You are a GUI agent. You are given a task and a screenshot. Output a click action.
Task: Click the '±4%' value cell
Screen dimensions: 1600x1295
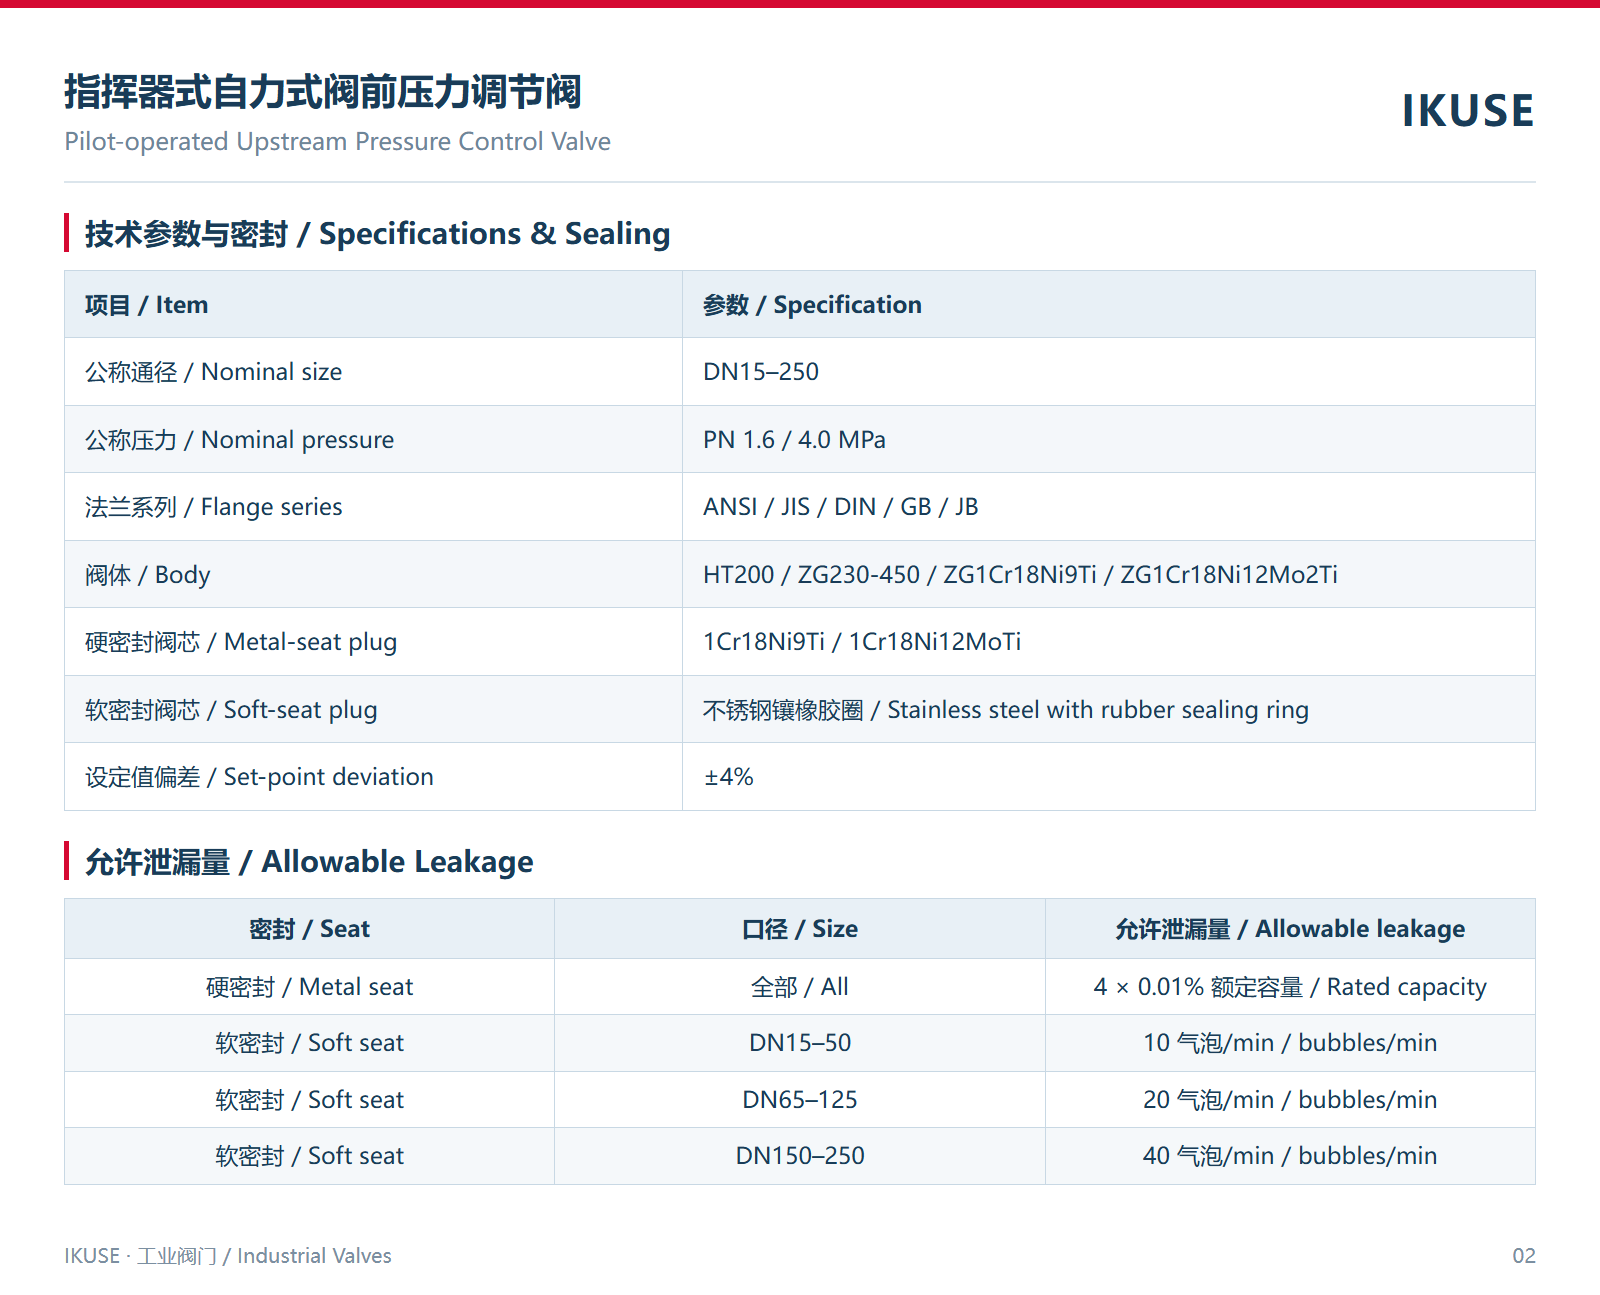[1109, 777]
